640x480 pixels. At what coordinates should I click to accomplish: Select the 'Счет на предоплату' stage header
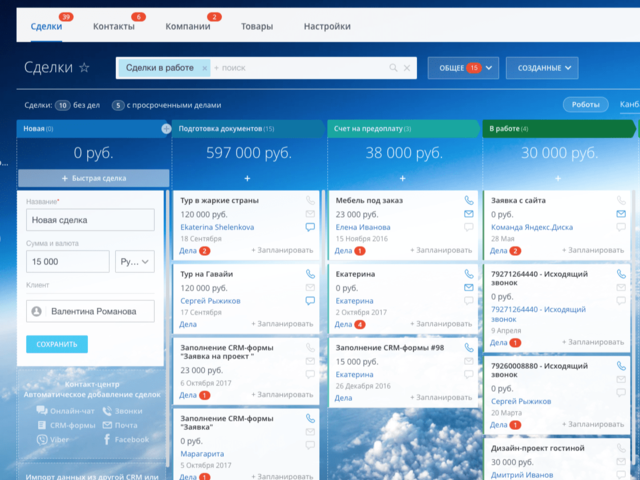(x=402, y=129)
